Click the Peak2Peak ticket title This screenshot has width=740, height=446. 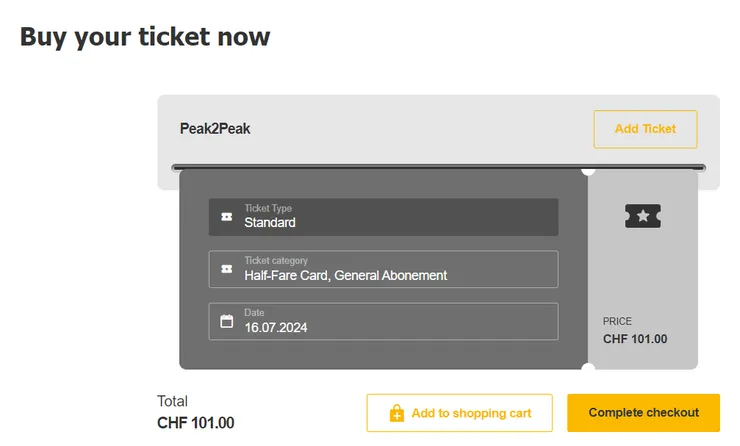pyautogui.click(x=215, y=129)
